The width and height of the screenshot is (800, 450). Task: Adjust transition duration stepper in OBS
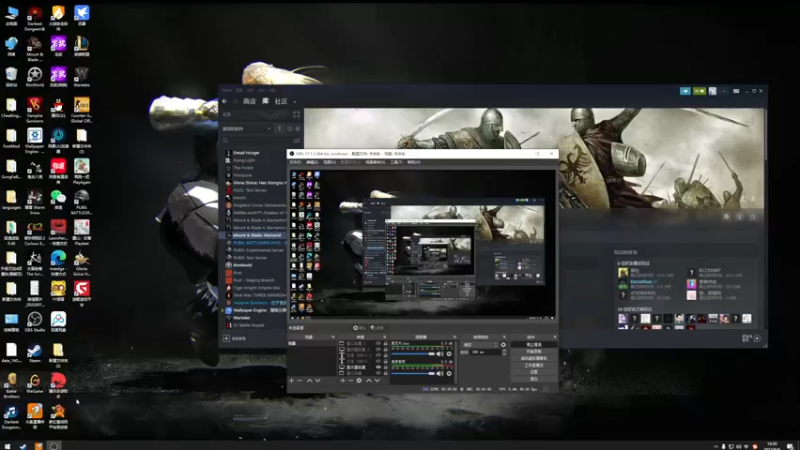click(504, 352)
